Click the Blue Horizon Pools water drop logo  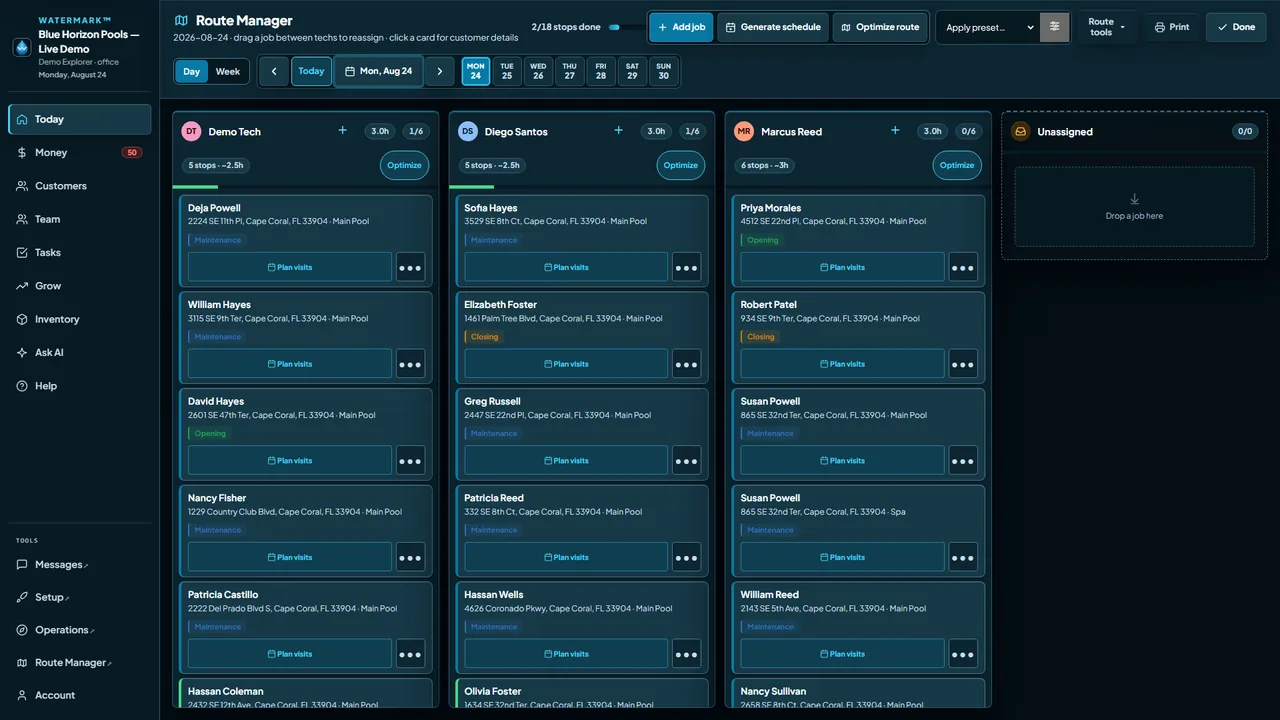(x=22, y=48)
